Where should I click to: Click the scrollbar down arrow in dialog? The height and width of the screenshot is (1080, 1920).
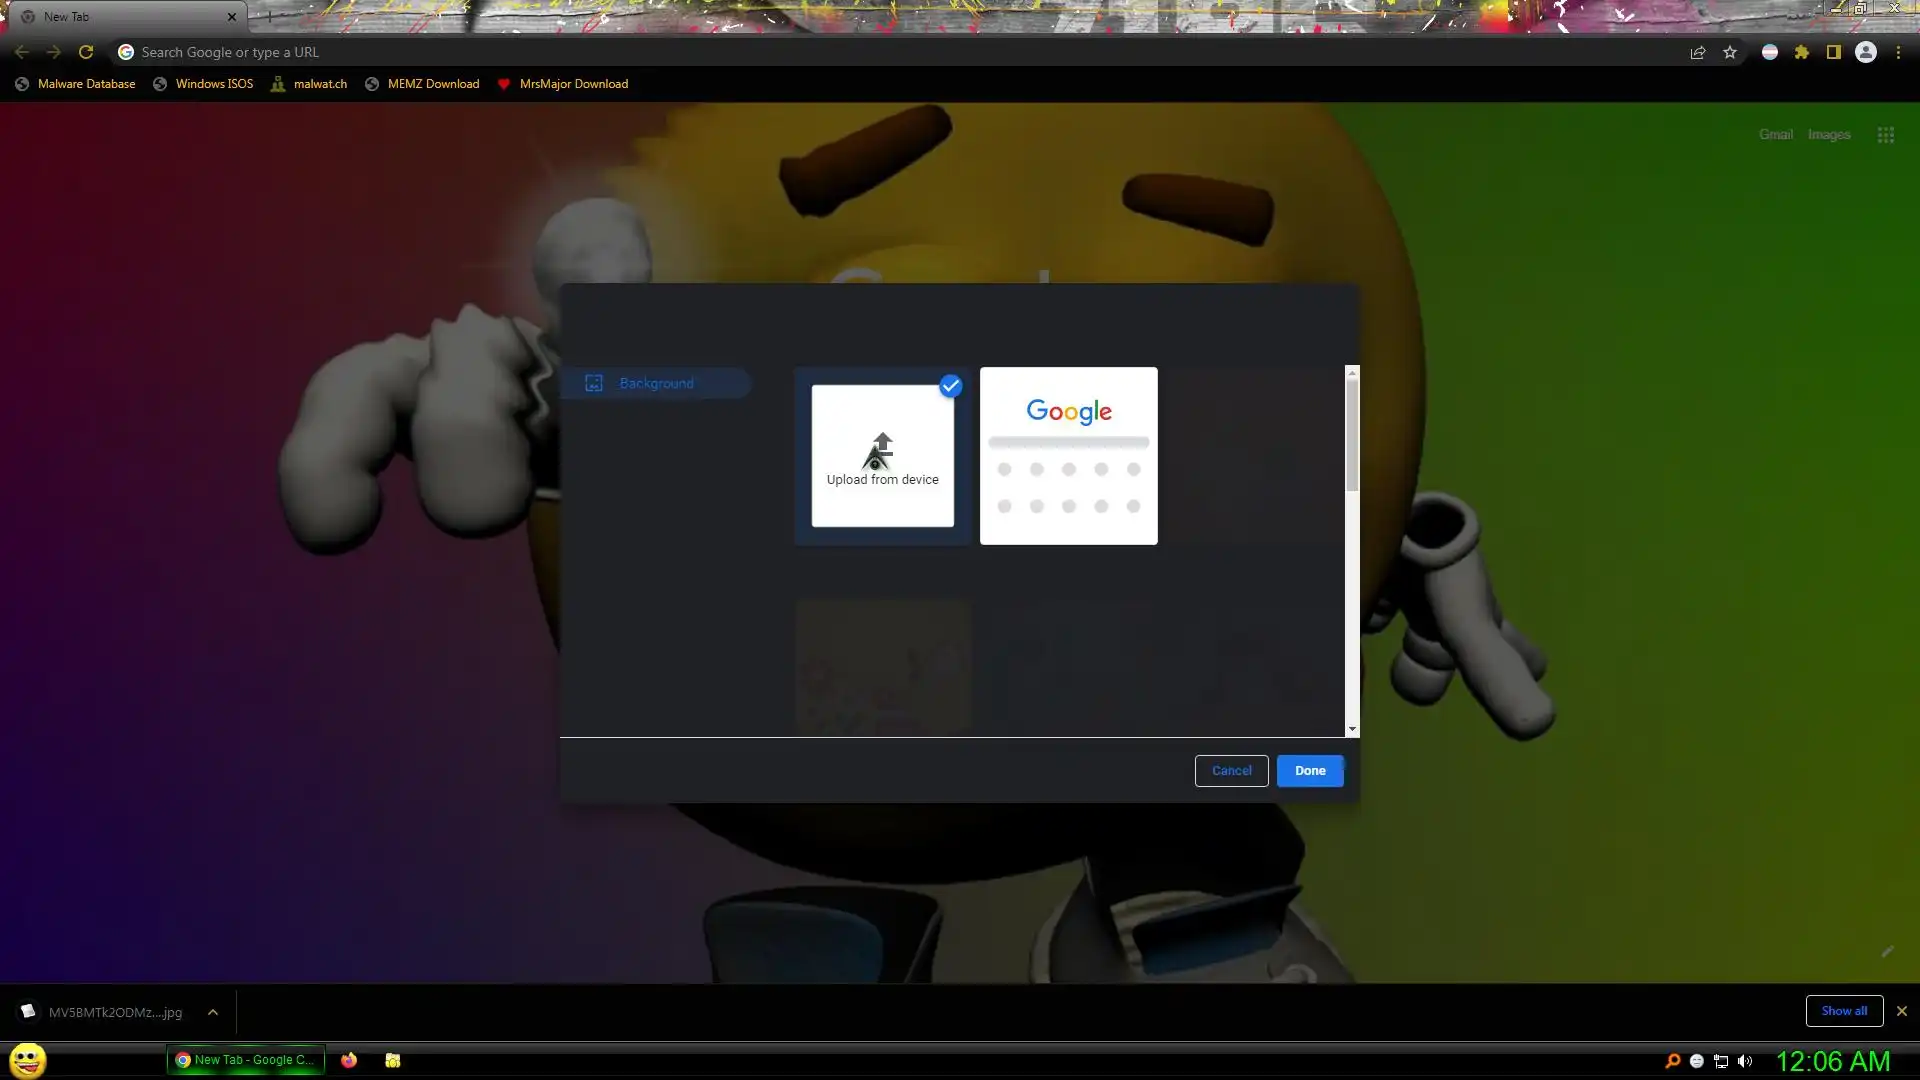(x=1352, y=729)
